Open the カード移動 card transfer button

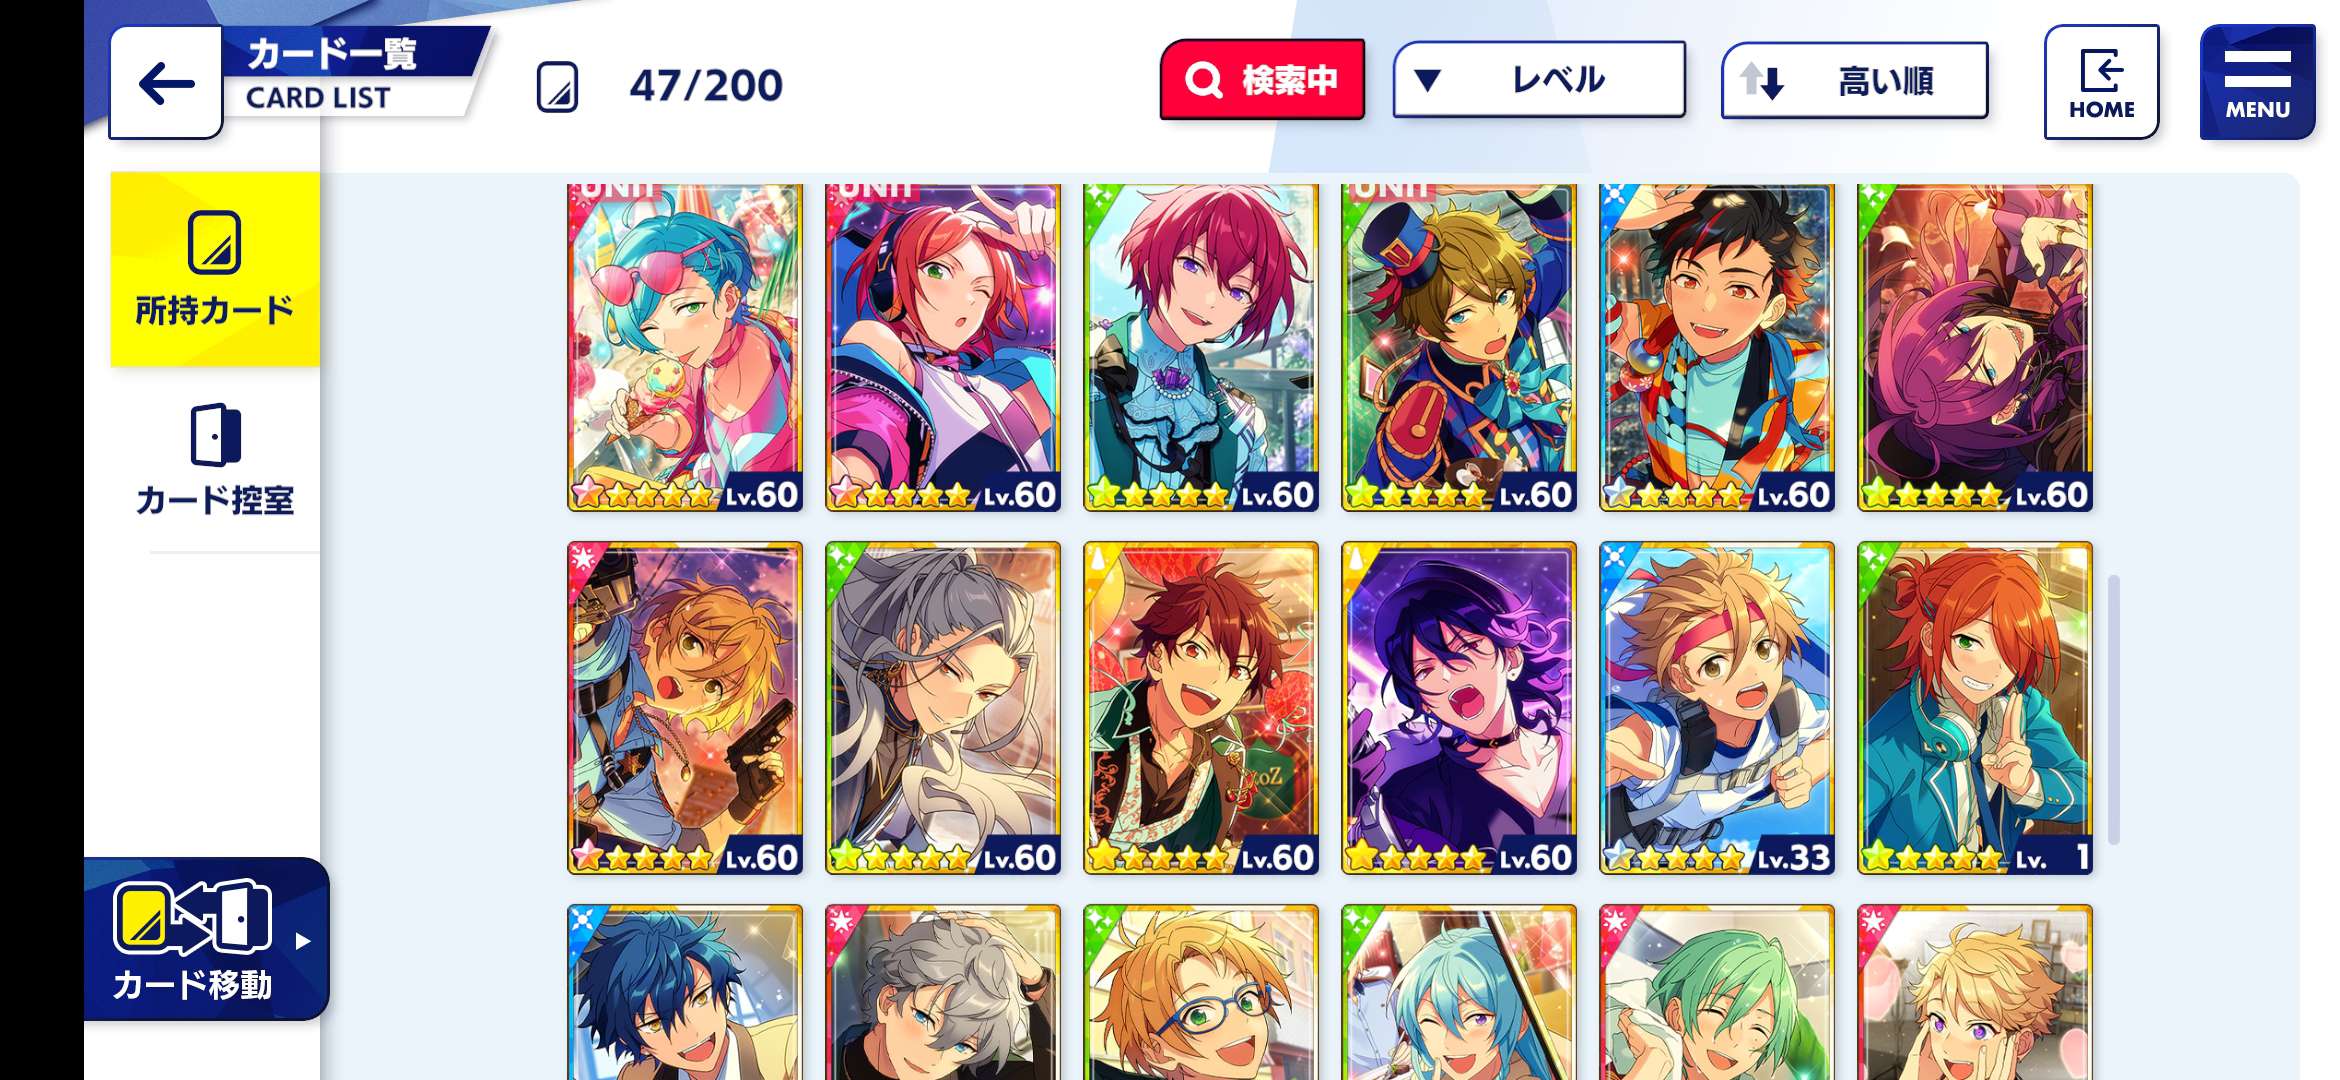[207, 940]
